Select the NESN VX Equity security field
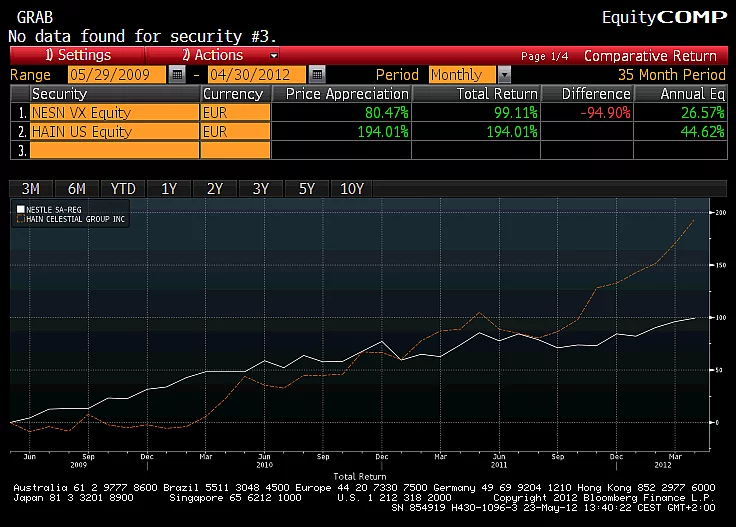The height and width of the screenshot is (527, 736). 114,113
